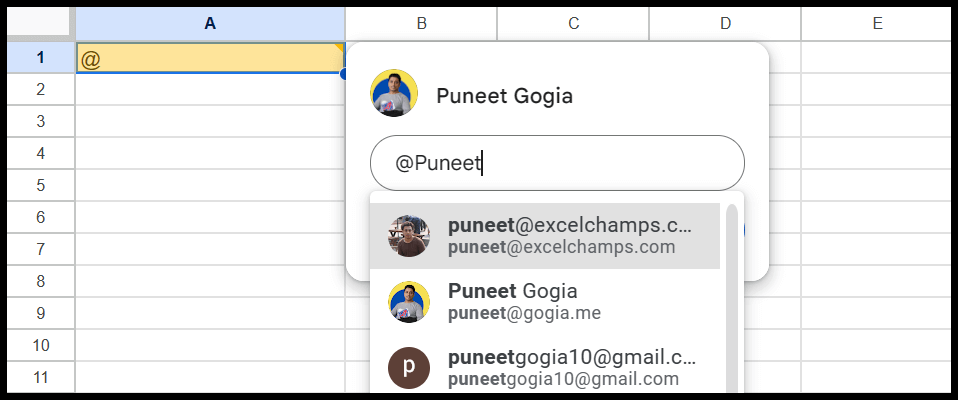Image resolution: width=958 pixels, height=400 pixels.
Task: Click in the @Puneet comment input field
Action: pyautogui.click(x=557, y=163)
